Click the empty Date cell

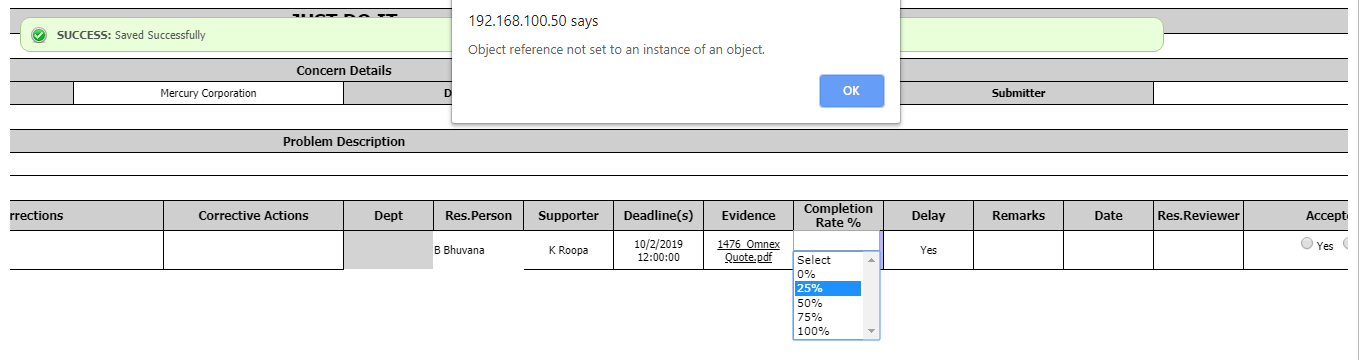1108,250
